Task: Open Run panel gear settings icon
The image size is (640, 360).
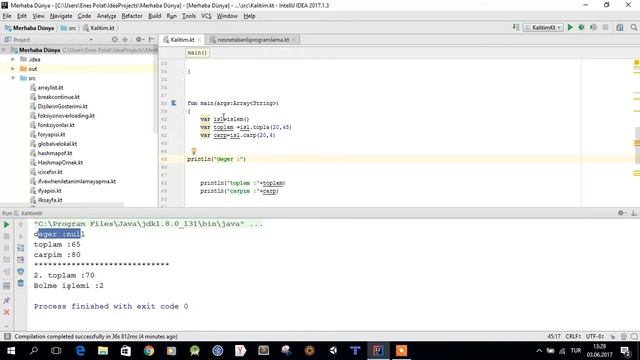Action: point(621,213)
